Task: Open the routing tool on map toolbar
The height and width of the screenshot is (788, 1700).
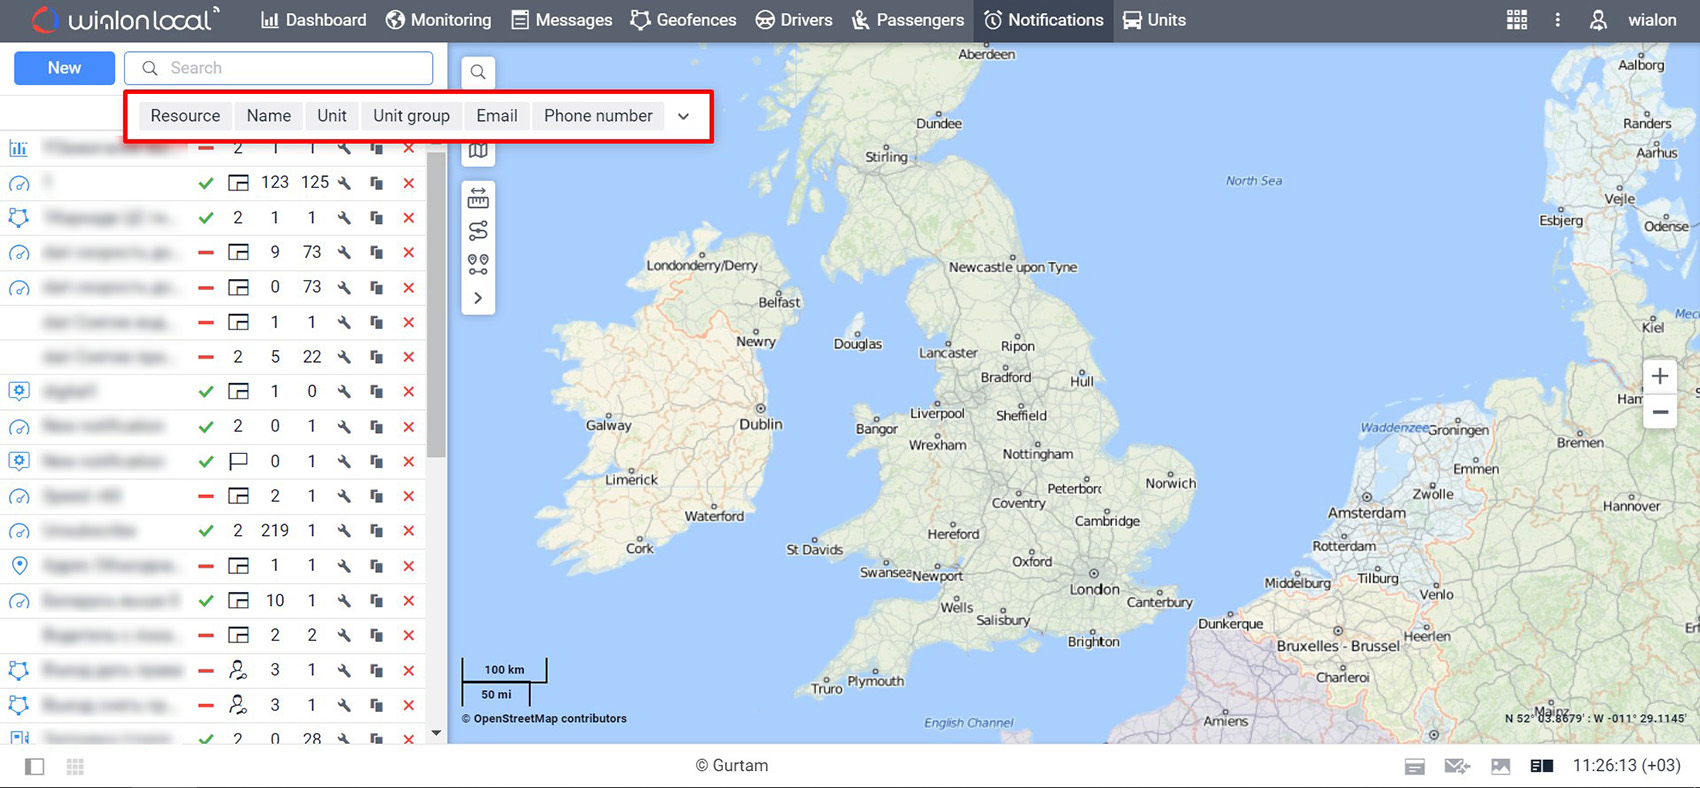Action: (478, 231)
